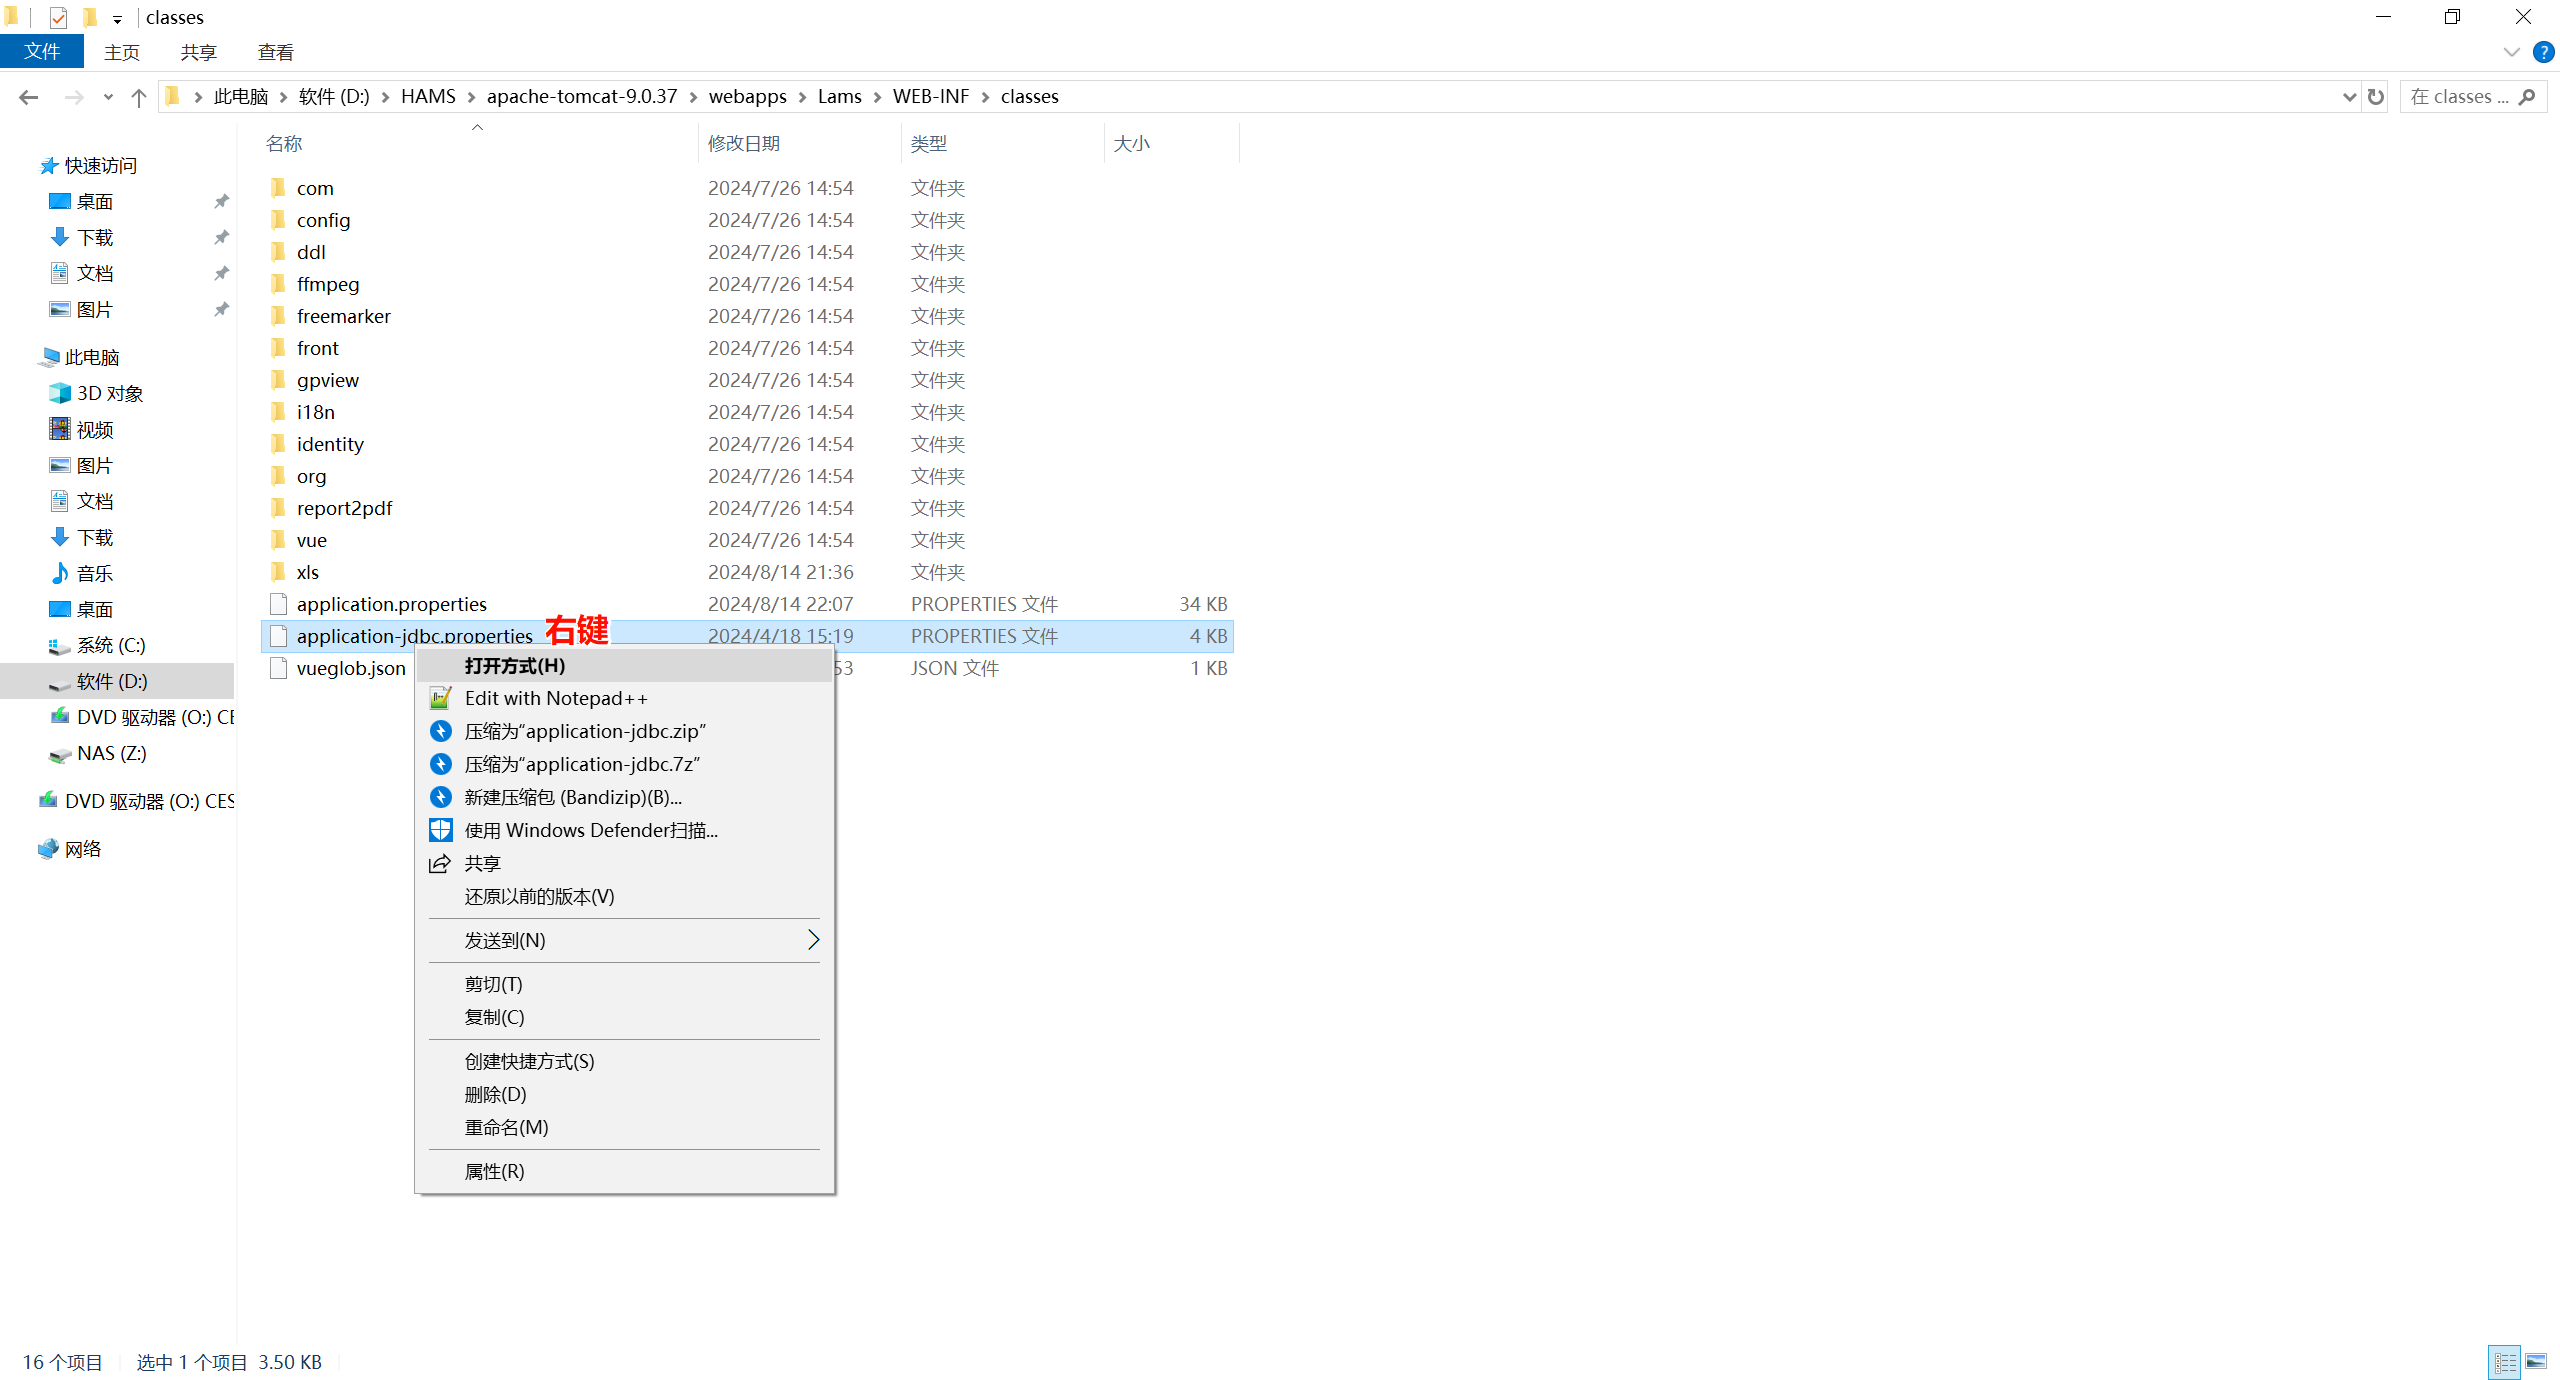Screen dimensions: 2560x1380
Task: Open the address bar history dropdown
Action: [2349, 97]
